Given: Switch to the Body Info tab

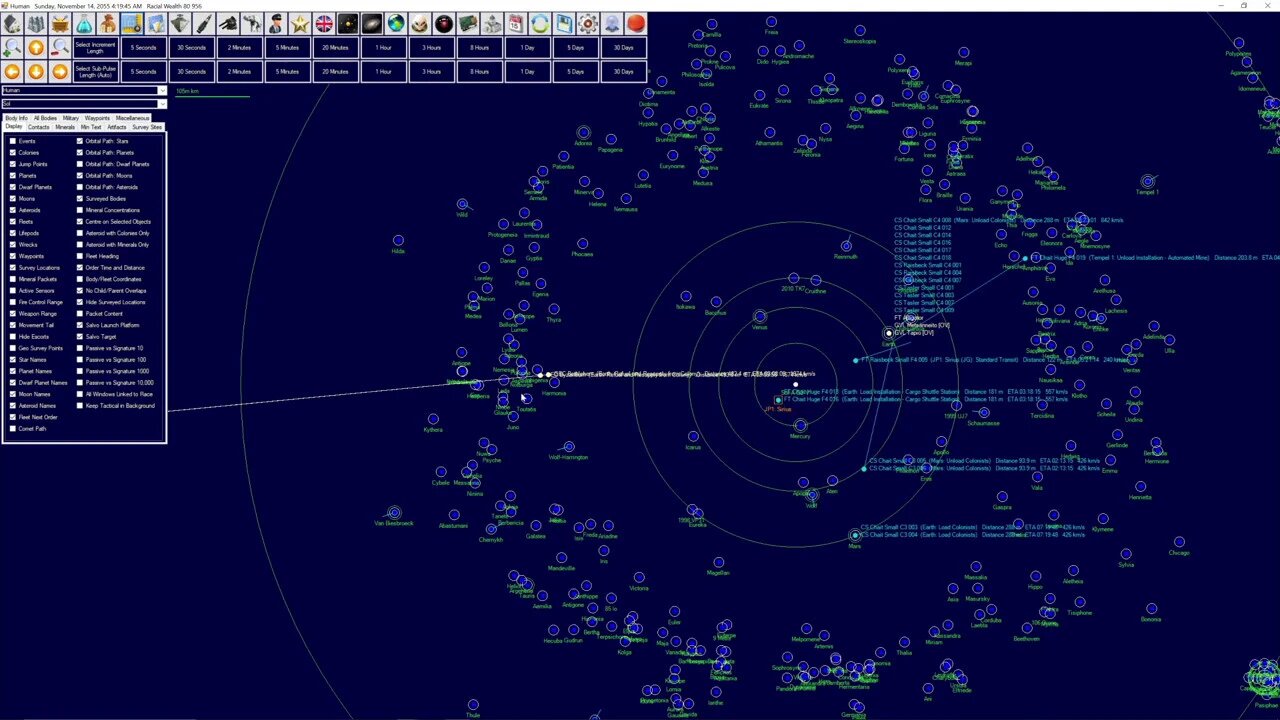Looking at the screenshot, I should point(16,118).
